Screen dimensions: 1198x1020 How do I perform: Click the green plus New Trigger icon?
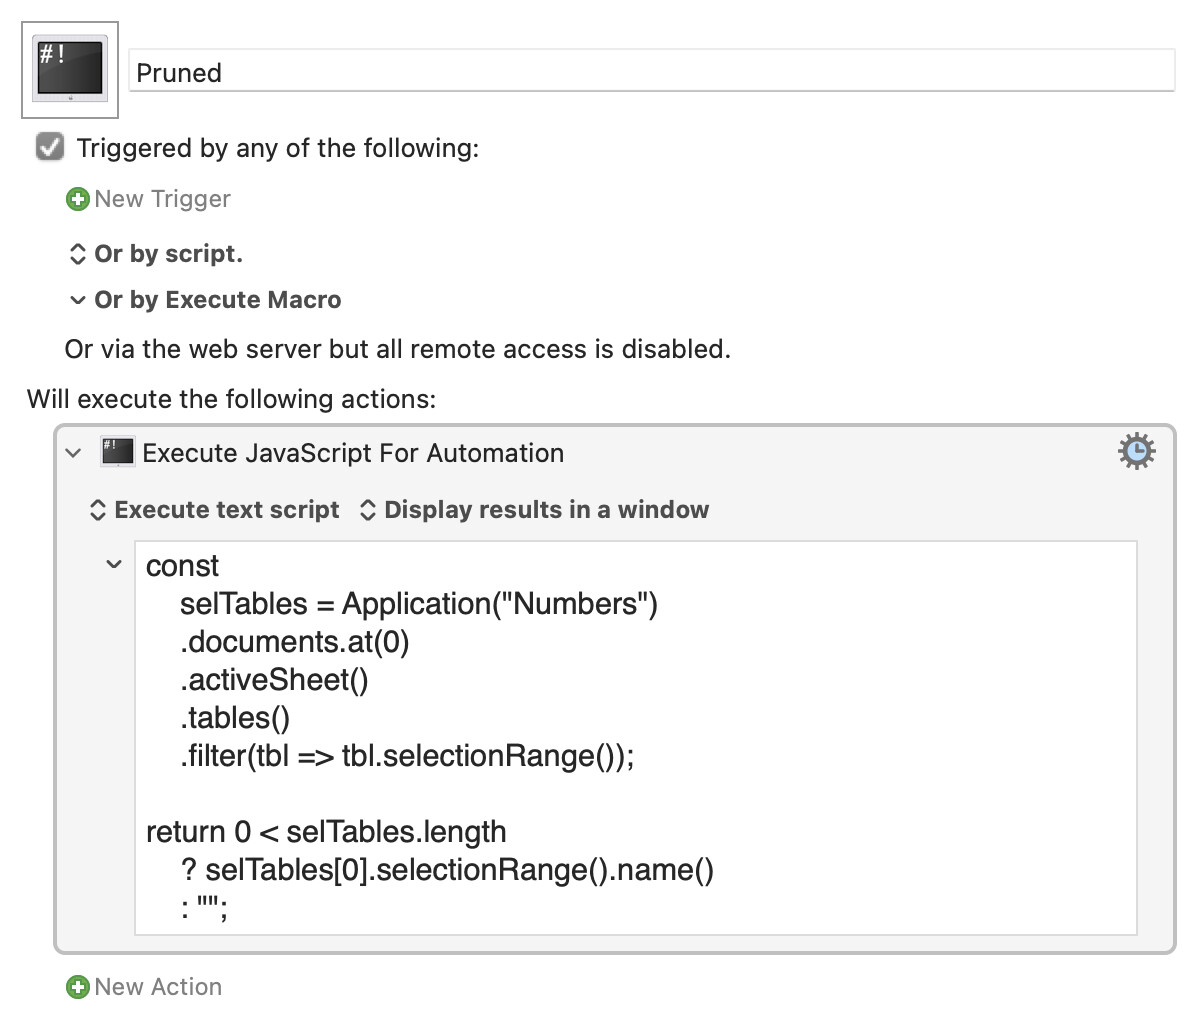pos(77,199)
